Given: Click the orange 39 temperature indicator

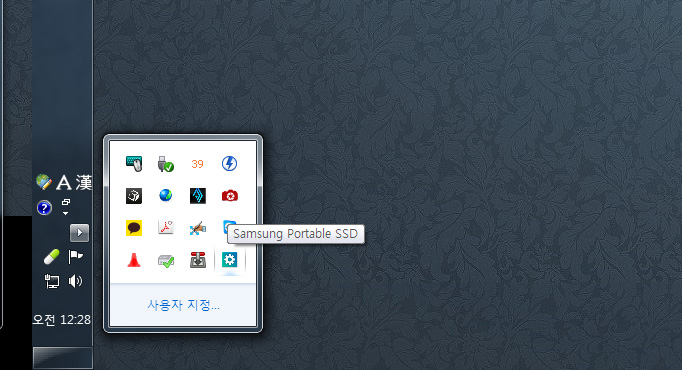Looking at the screenshot, I should tap(197, 164).
